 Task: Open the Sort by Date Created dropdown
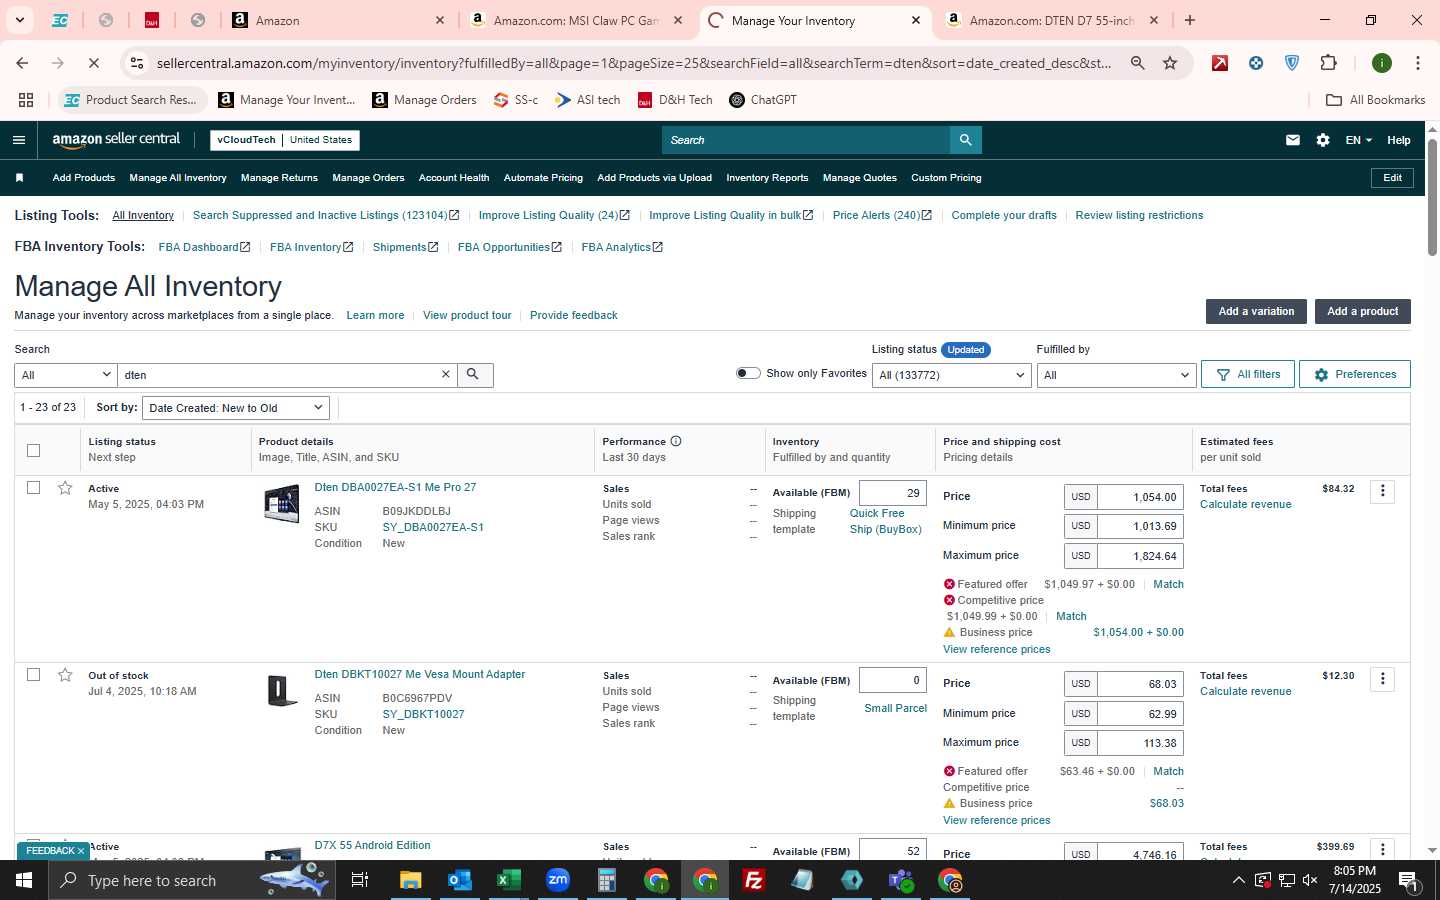pyautogui.click(x=236, y=408)
